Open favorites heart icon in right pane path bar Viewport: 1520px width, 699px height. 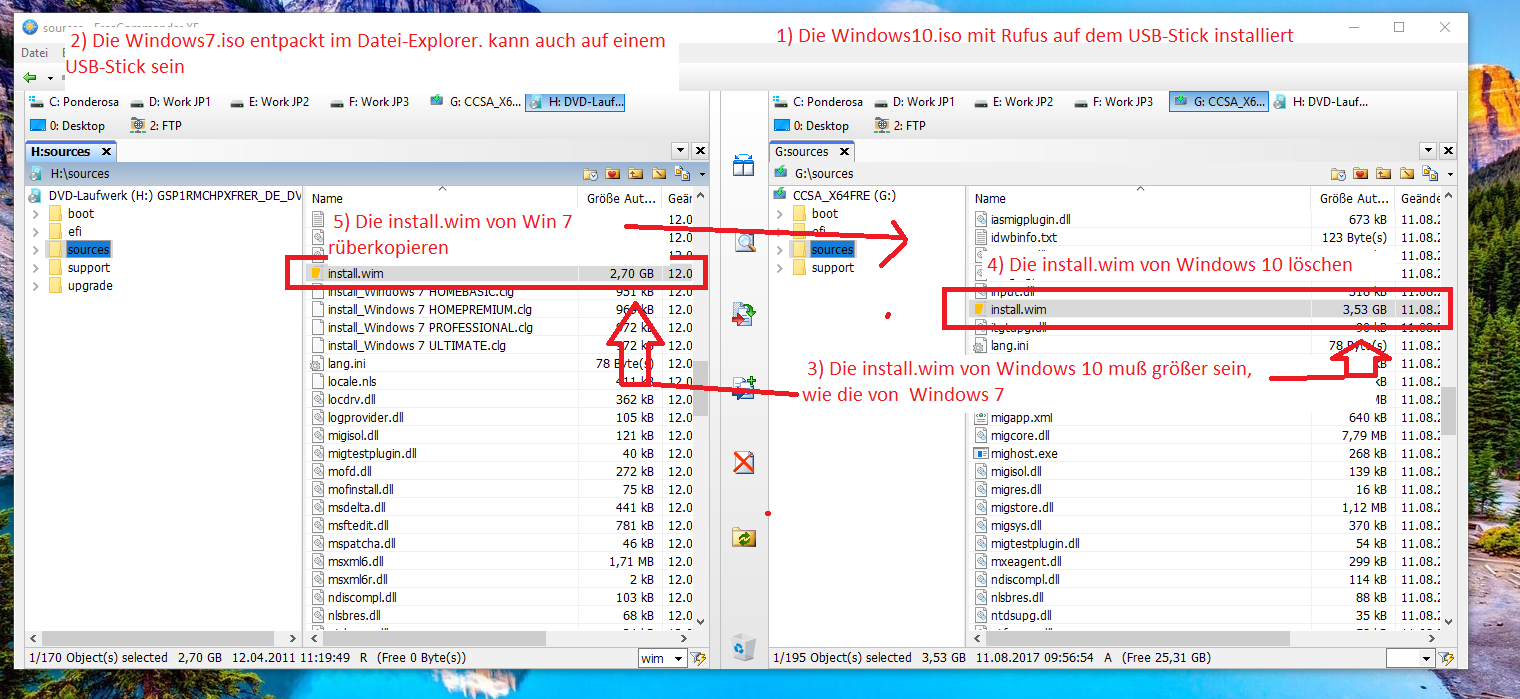1361,174
